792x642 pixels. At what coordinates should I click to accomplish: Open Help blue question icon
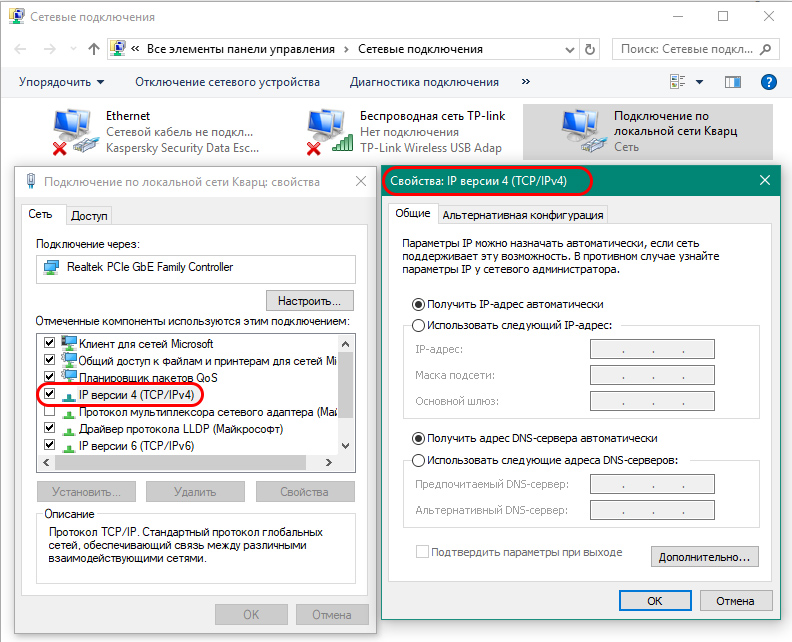click(768, 82)
